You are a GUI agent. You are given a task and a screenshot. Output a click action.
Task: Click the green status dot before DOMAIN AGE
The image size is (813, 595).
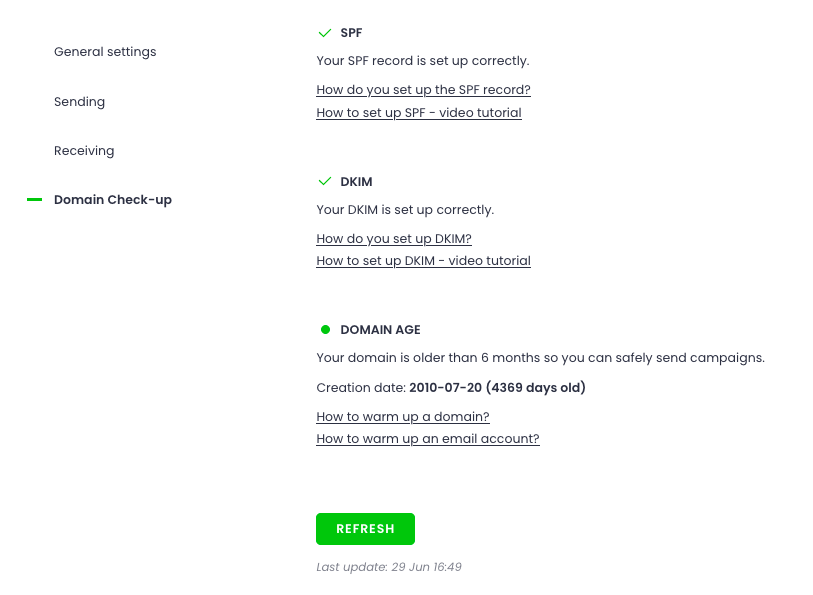pos(325,328)
